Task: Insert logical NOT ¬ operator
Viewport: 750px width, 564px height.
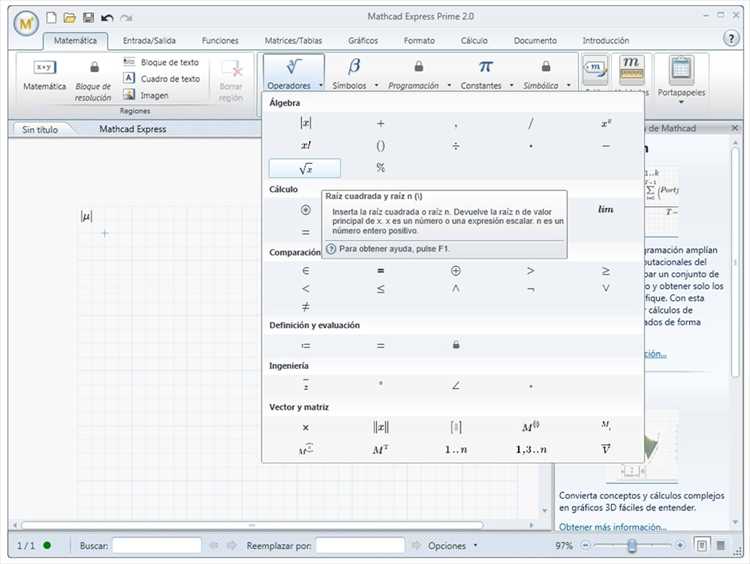Action: [x=530, y=289]
